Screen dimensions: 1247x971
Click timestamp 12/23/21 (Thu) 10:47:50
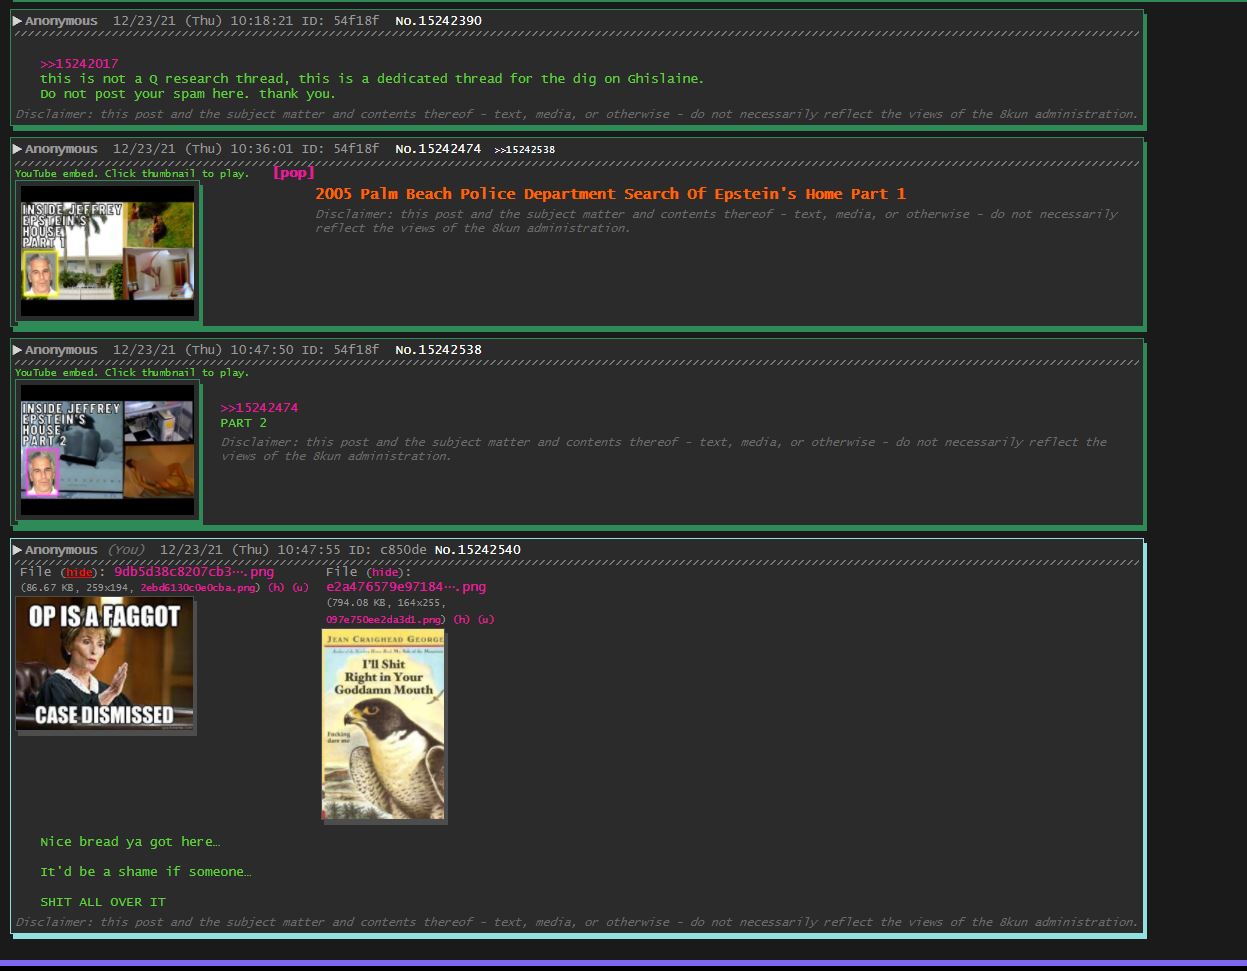tap(203, 350)
